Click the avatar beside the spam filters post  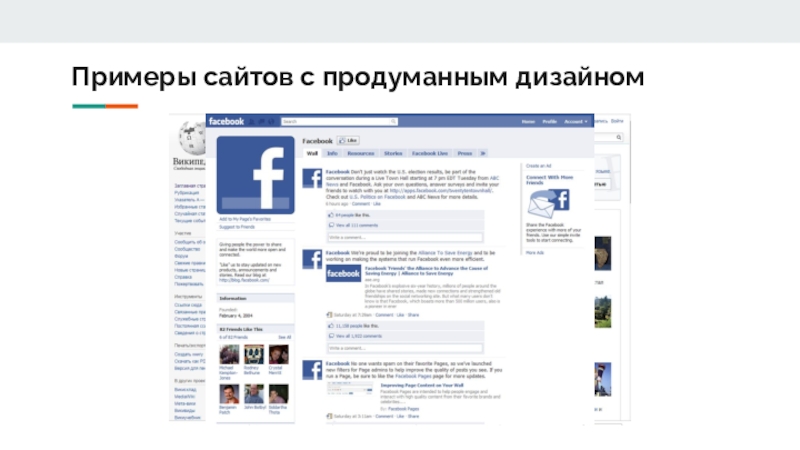click(x=312, y=370)
